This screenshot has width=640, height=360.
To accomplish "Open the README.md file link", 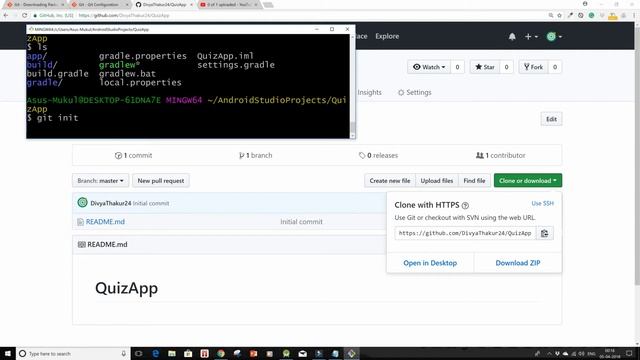I will (105, 222).
